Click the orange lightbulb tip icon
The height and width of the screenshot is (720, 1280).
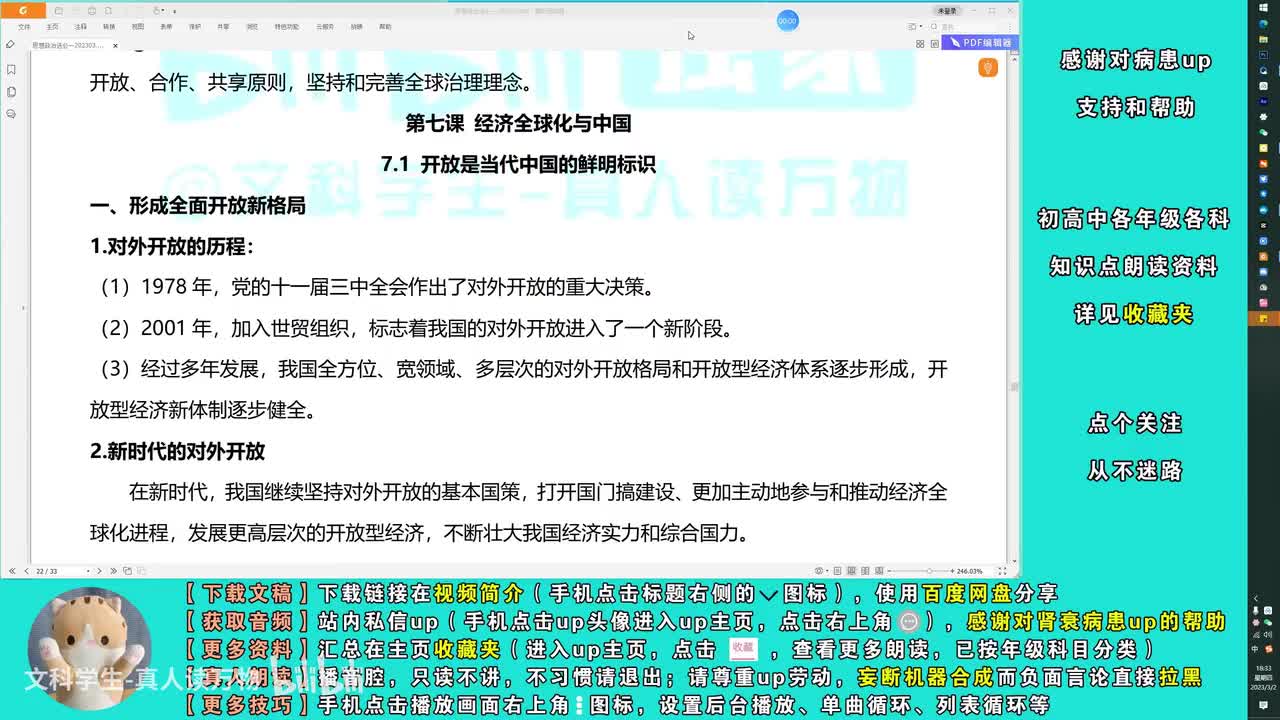(988, 68)
